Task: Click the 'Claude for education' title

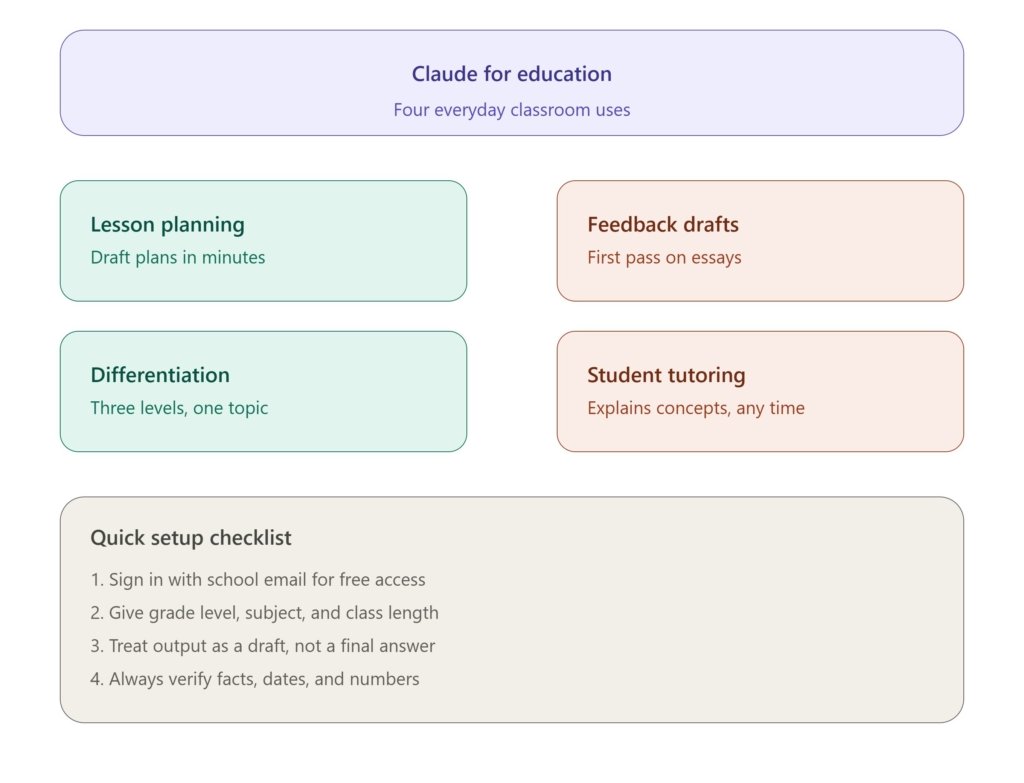Action: tap(511, 74)
